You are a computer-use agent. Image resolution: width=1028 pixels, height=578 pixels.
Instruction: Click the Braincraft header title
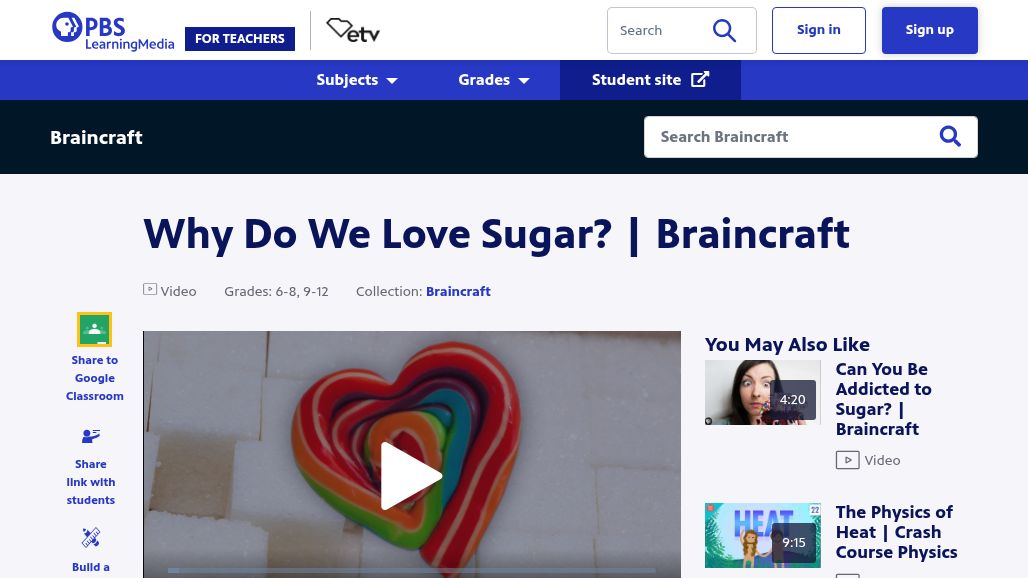click(96, 137)
